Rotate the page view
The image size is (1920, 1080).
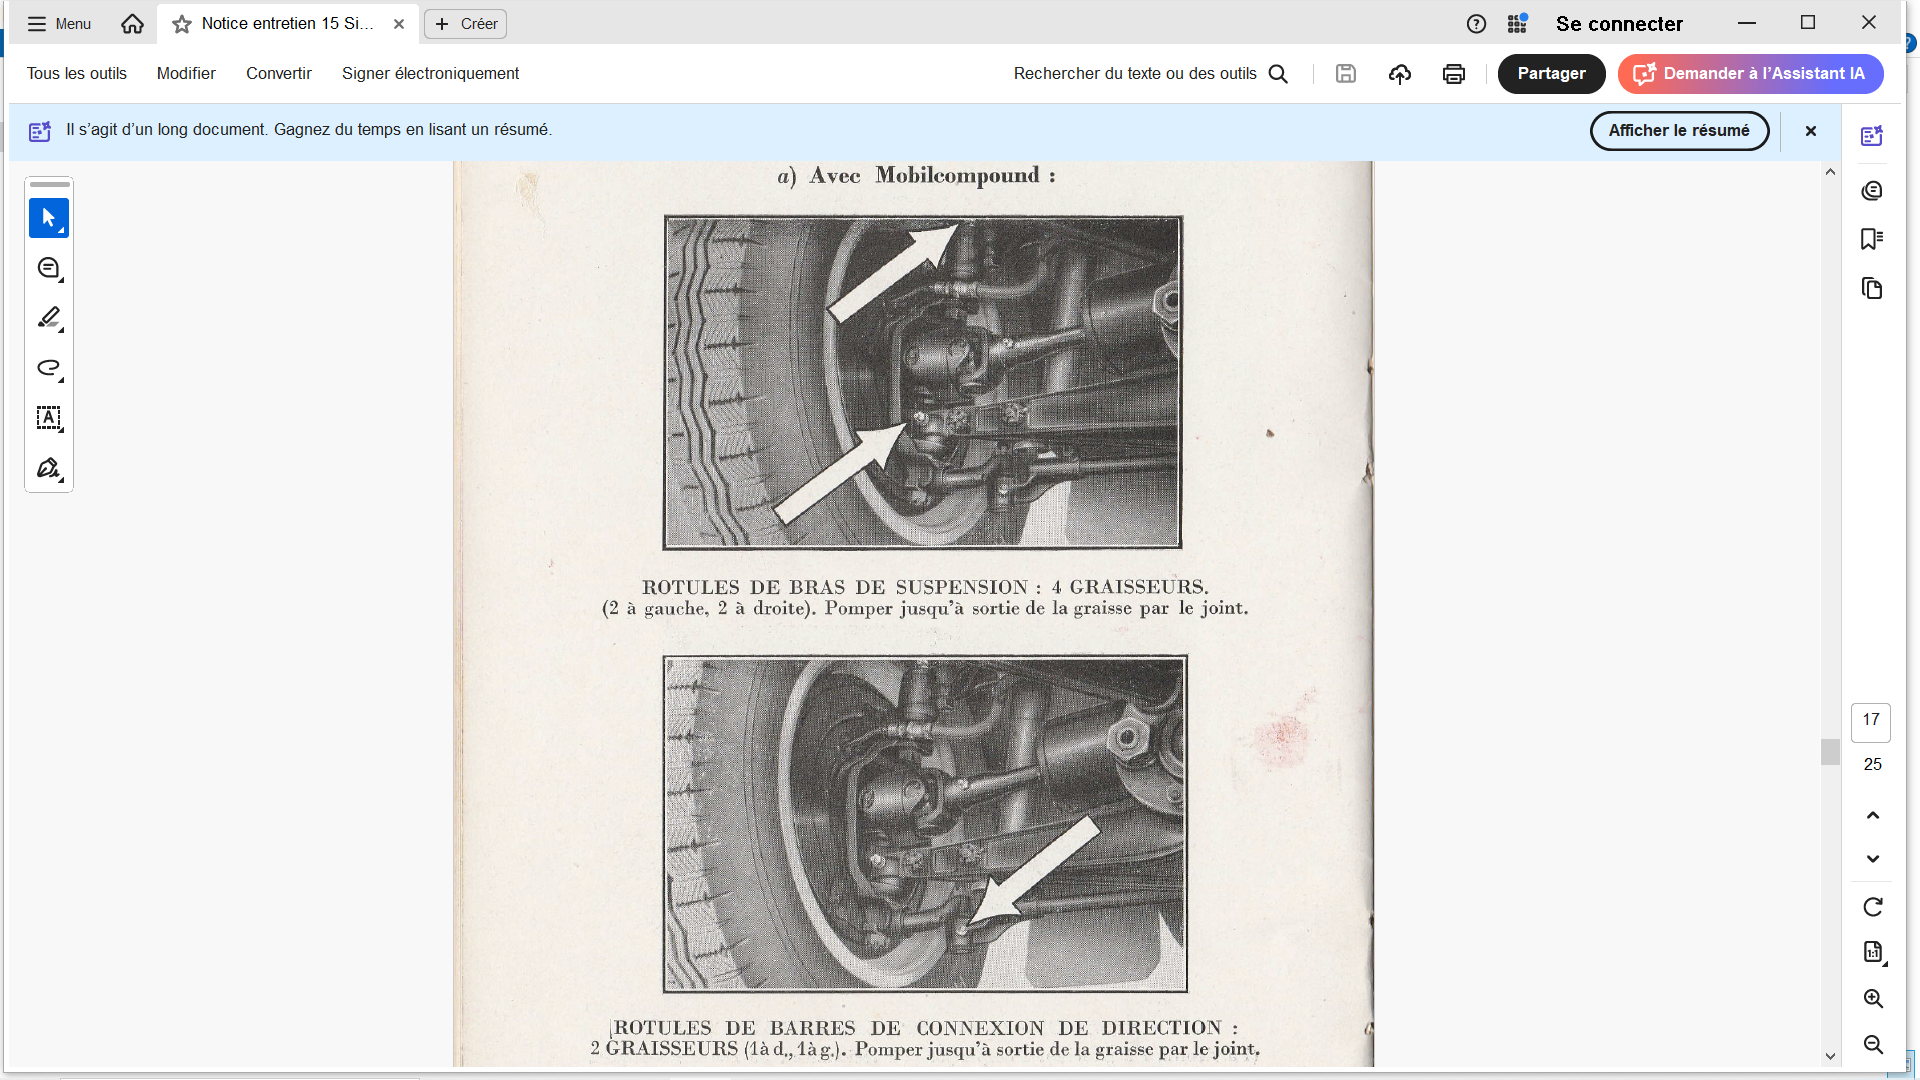click(x=1872, y=907)
